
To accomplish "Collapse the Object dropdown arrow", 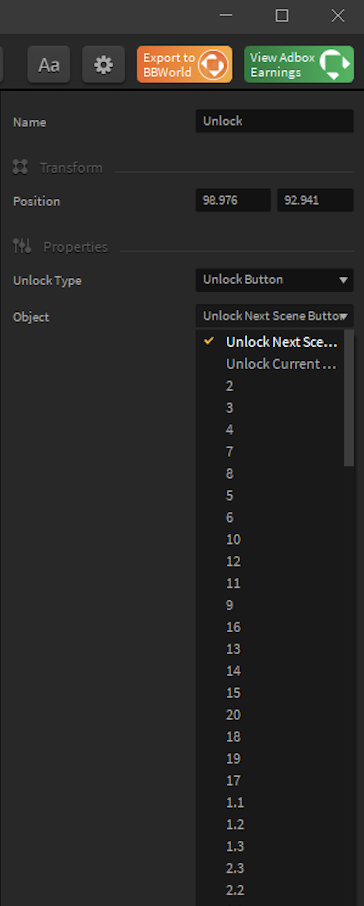I will click(344, 316).
